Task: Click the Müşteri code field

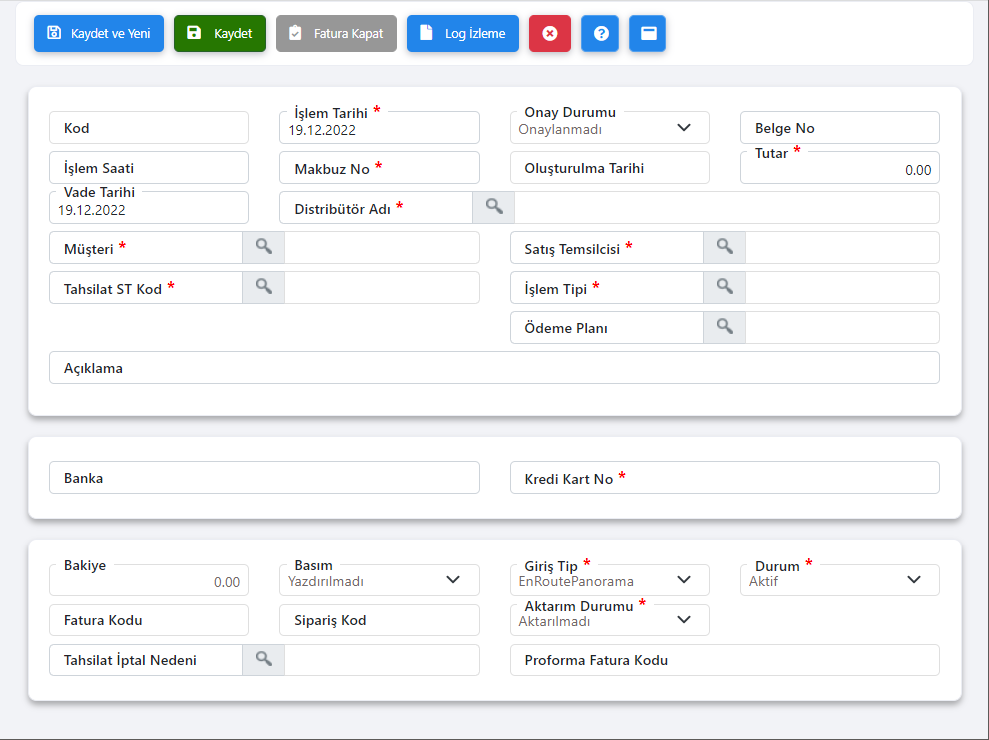Action: [146, 247]
